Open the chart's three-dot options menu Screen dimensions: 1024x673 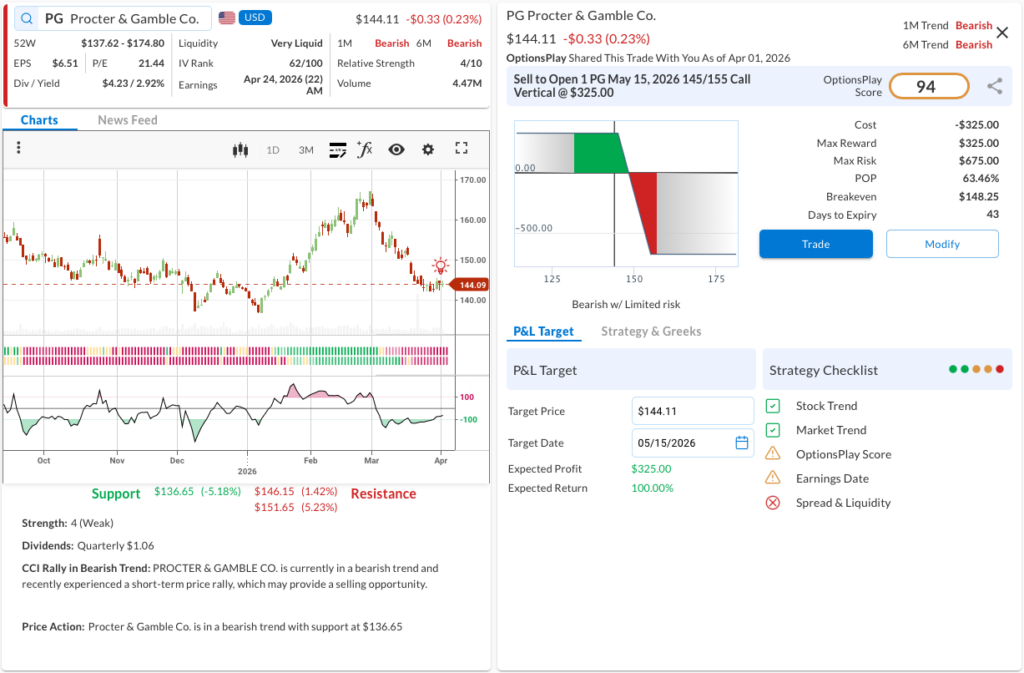[19, 149]
